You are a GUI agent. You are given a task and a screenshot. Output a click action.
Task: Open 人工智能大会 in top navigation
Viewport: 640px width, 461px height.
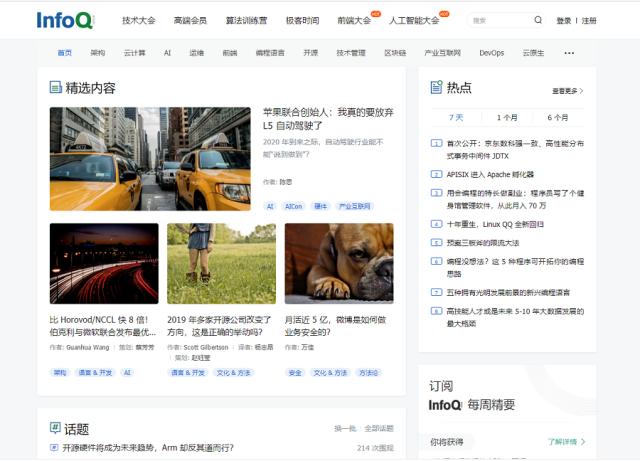(x=414, y=20)
